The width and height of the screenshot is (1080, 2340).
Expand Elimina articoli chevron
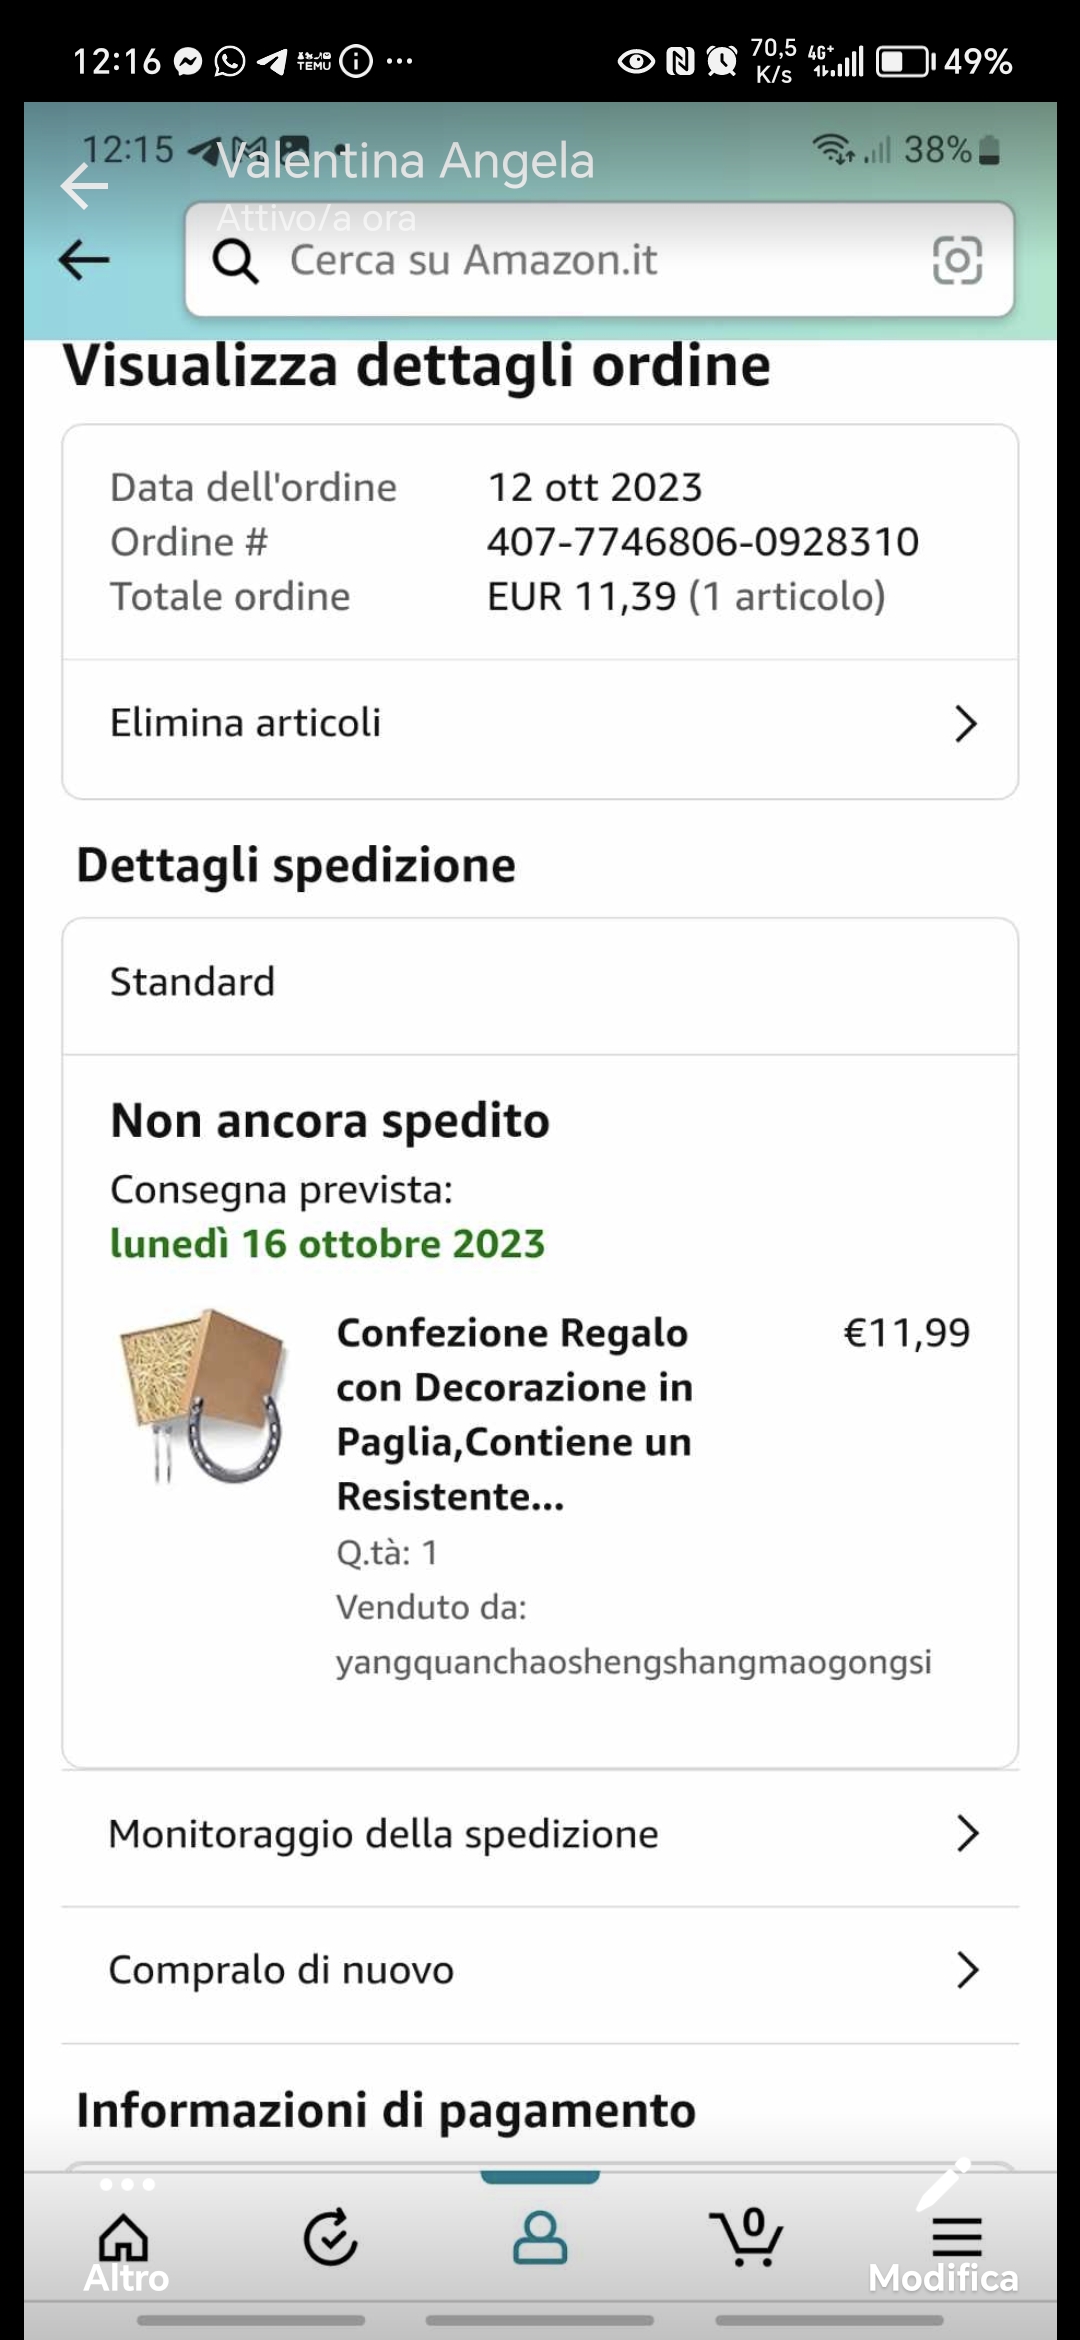click(x=965, y=723)
